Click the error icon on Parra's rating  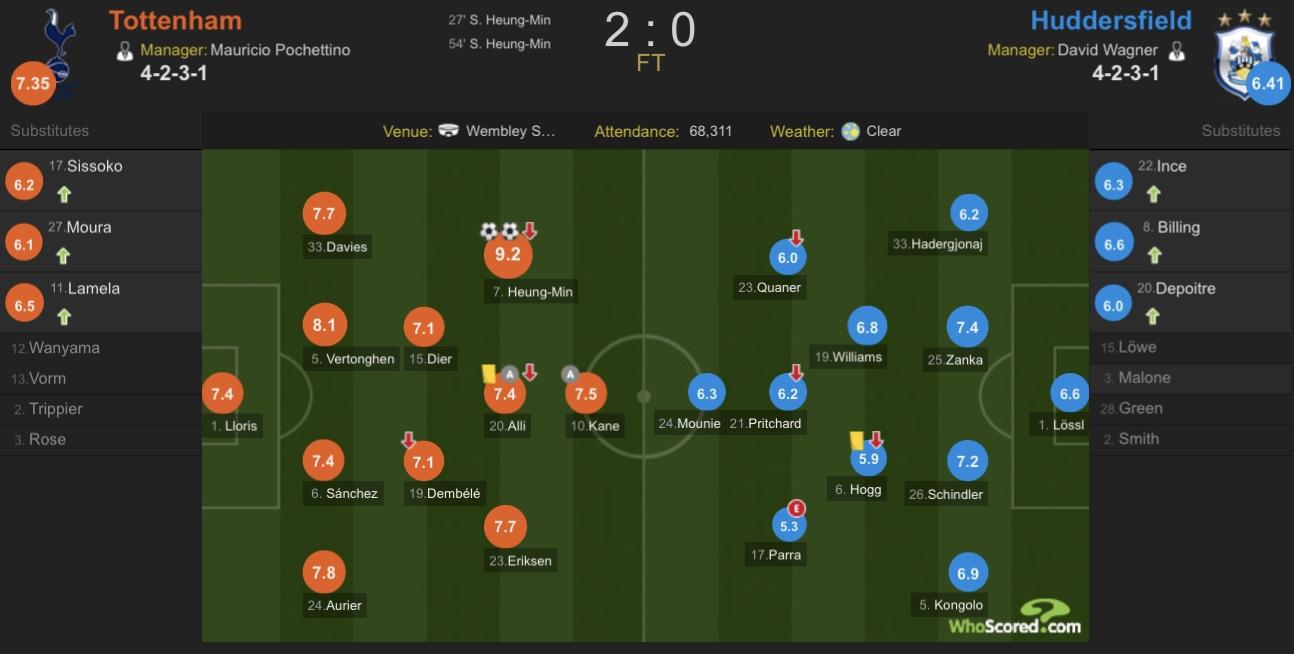(797, 508)
